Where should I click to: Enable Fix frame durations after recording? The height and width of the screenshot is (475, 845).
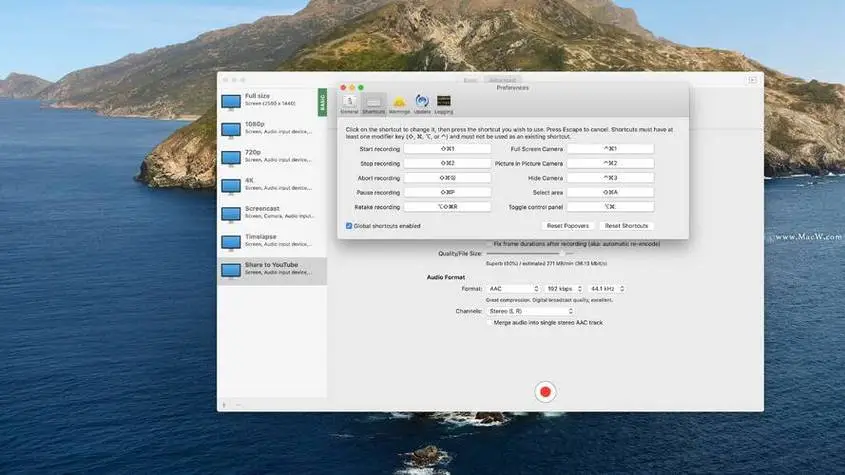pos(489,243)
